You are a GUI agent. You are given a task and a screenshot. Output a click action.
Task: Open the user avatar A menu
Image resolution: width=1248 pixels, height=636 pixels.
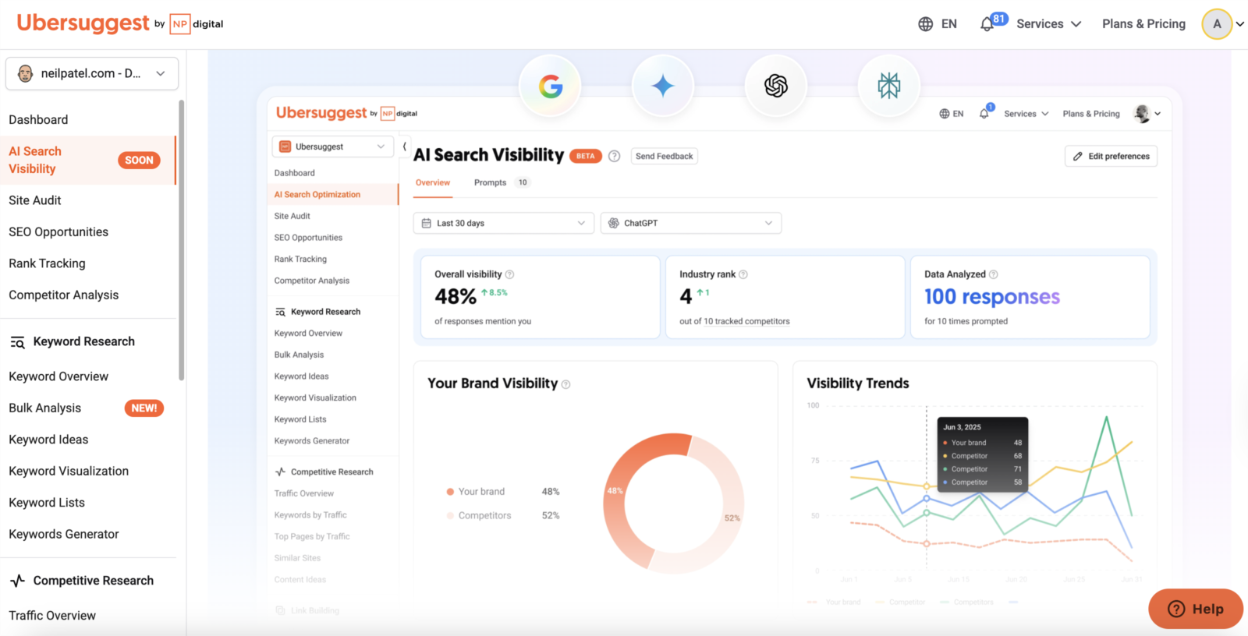pos(1217,24)
